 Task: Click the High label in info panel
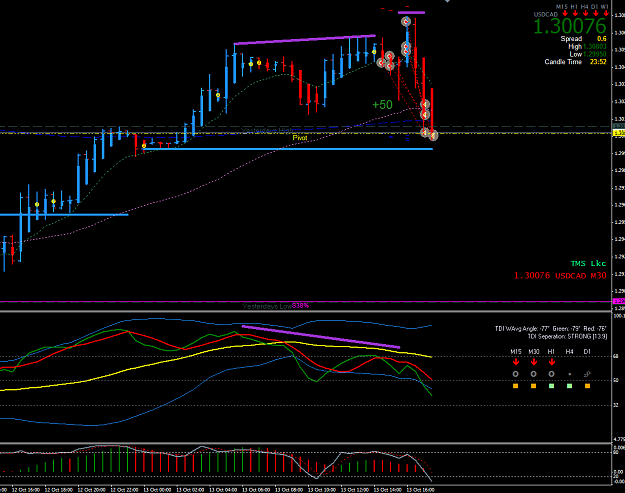coord(575,47)
